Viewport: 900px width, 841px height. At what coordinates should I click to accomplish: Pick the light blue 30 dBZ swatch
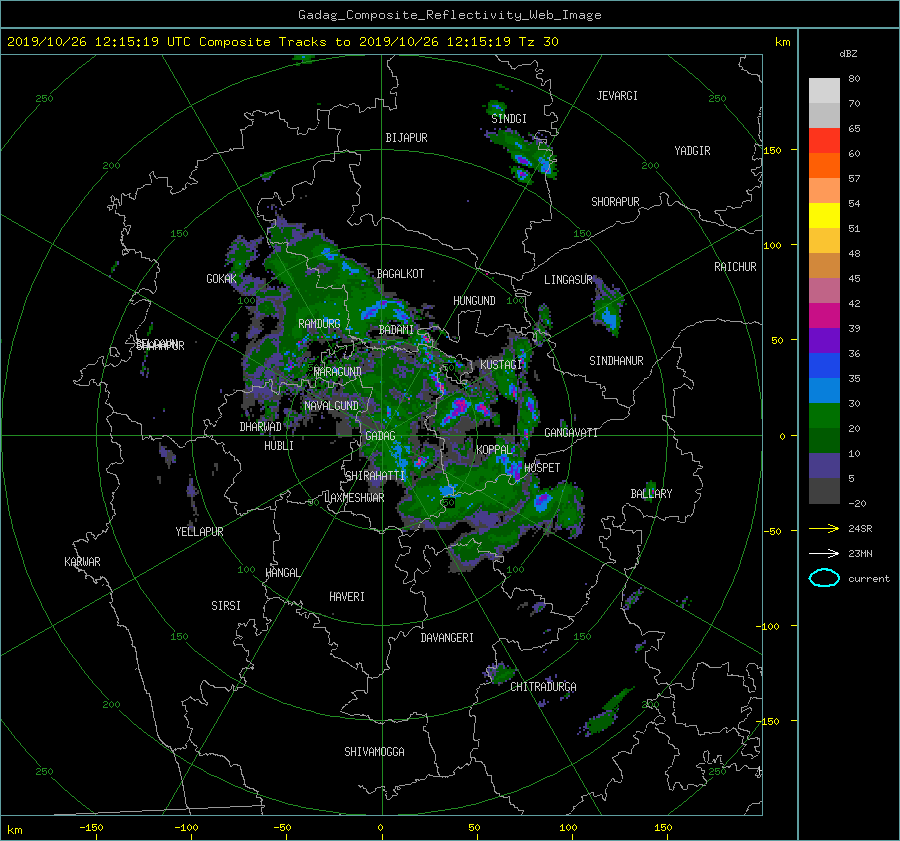click(824, 391)
